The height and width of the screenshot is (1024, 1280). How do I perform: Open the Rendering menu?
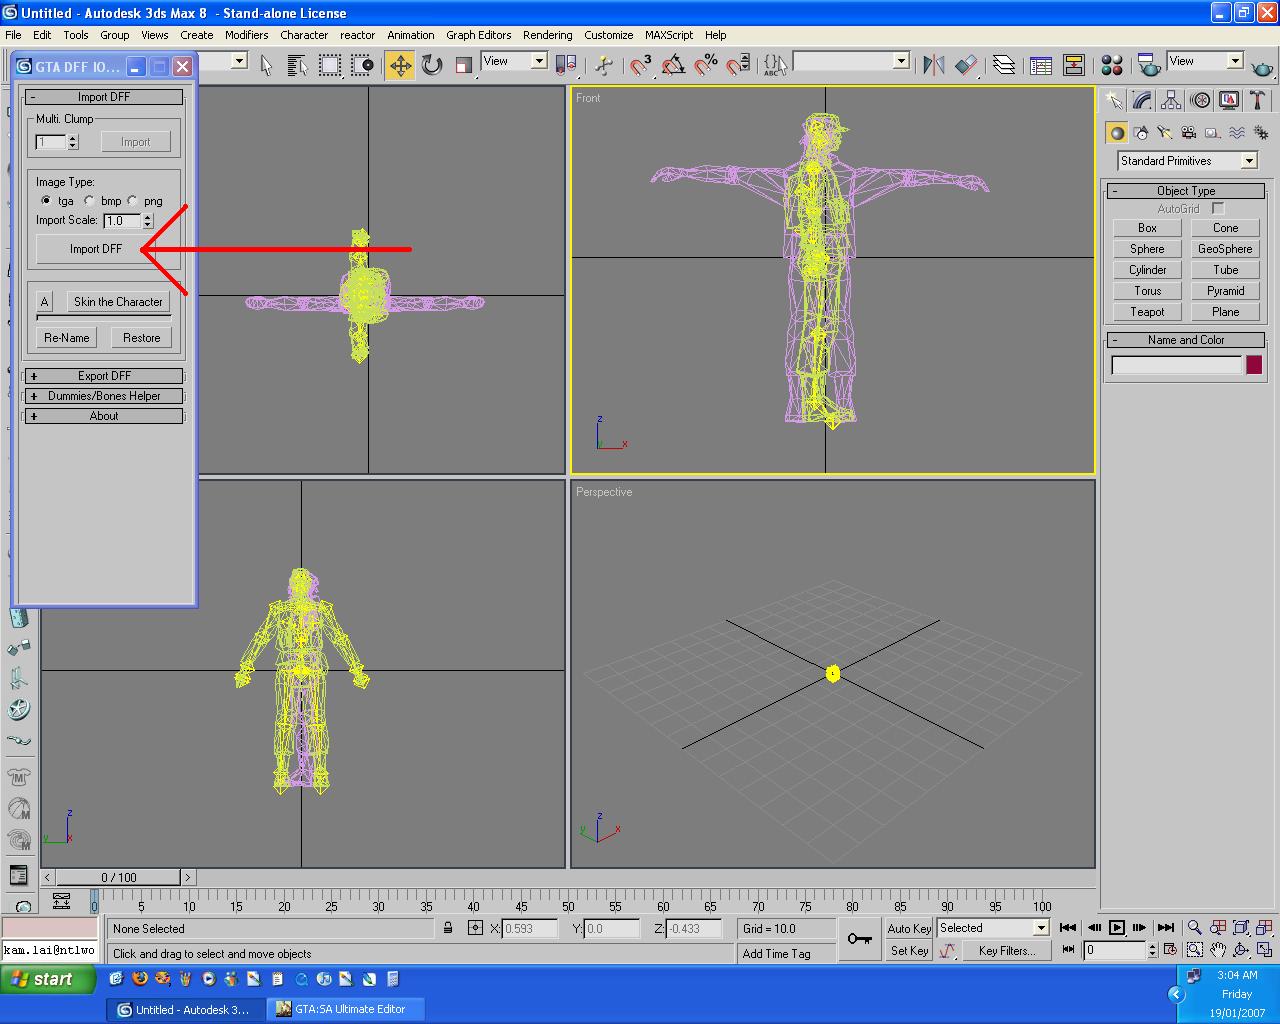click(x=547, y=35)
